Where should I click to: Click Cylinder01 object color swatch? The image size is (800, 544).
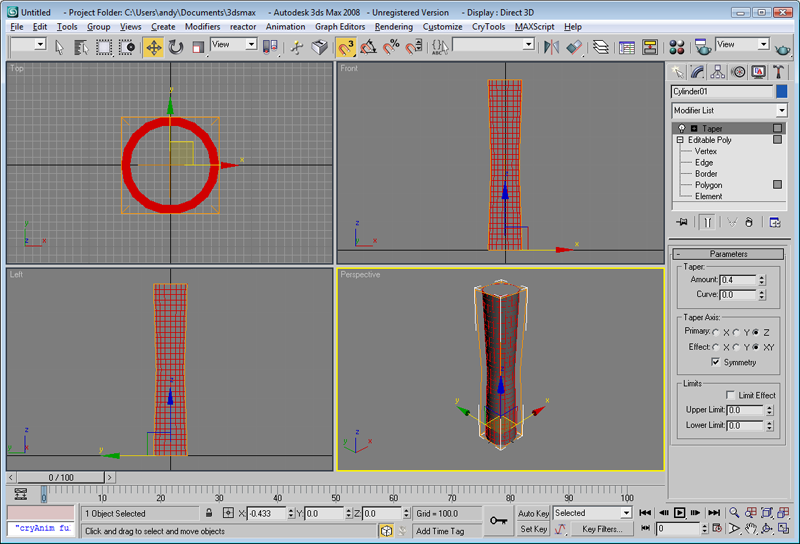click(781, 91)
